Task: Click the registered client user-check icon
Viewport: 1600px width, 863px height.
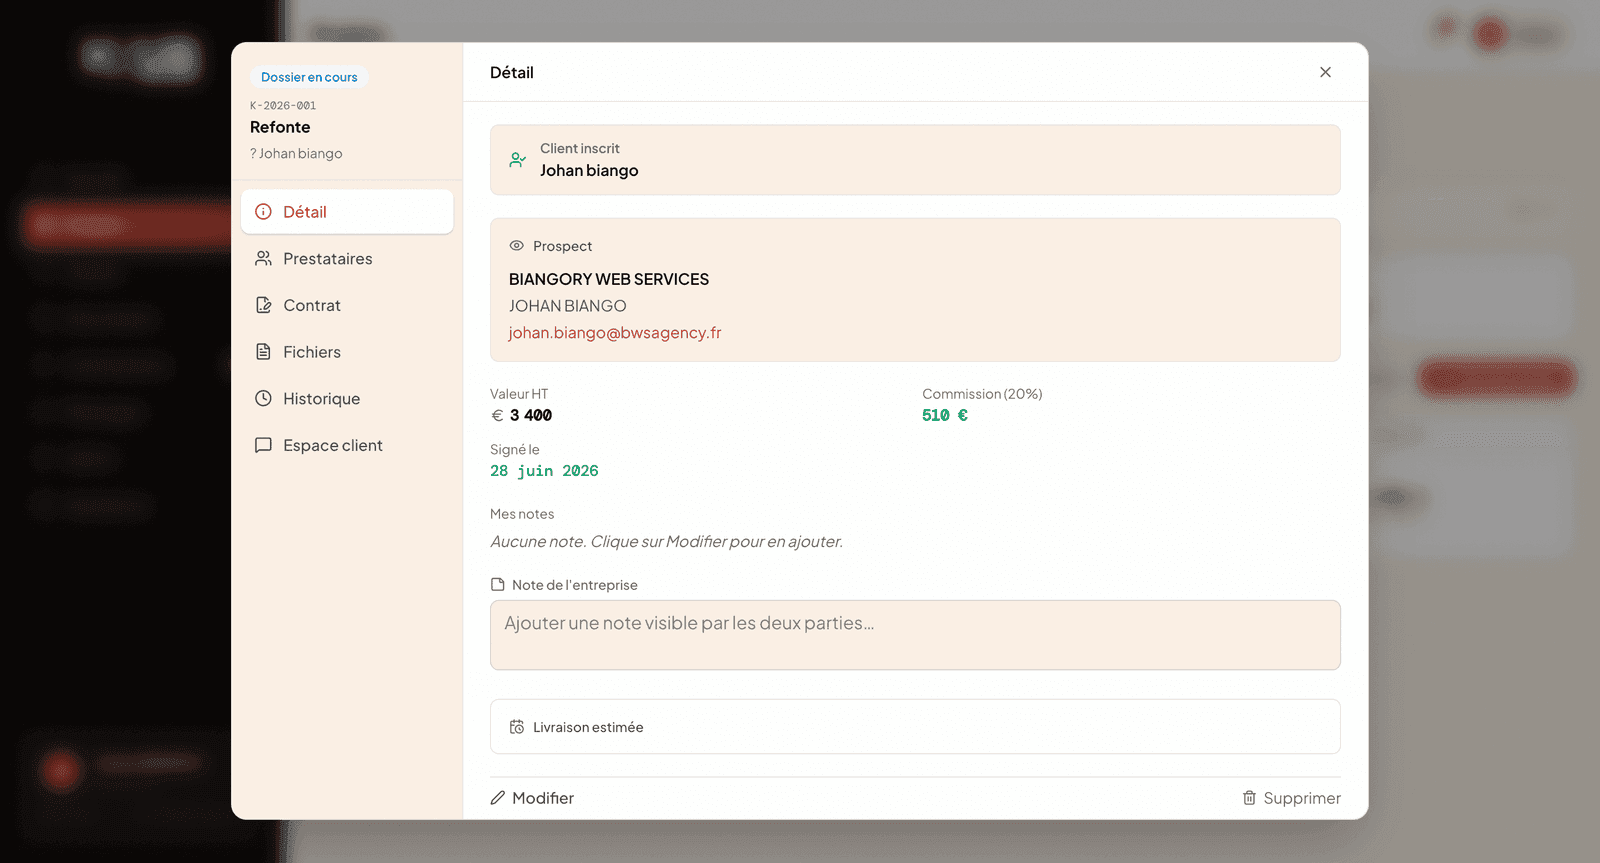Action: [x=517, y=160]
